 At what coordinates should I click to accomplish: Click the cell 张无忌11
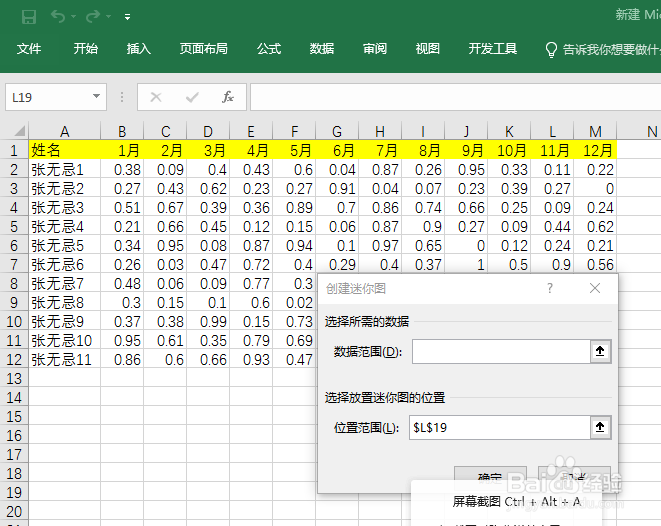pos(64,359)
